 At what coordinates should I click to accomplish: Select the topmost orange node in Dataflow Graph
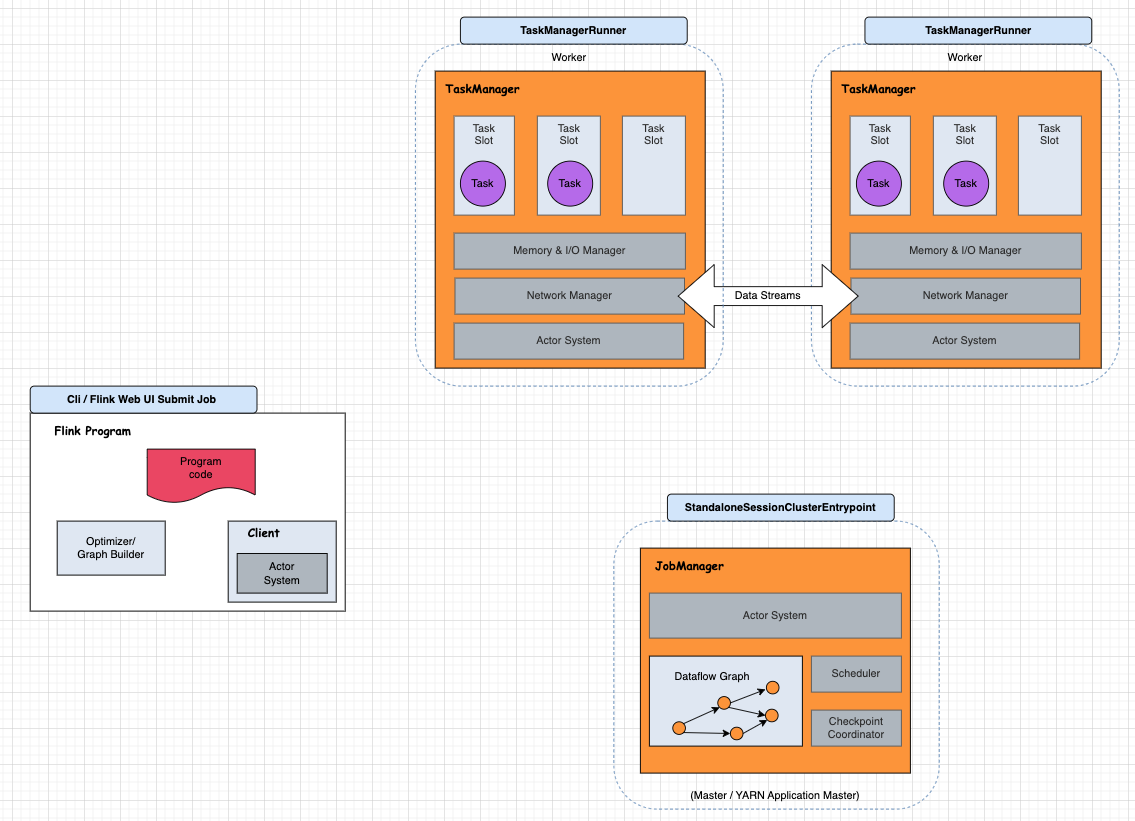click(x=773, y=688)
